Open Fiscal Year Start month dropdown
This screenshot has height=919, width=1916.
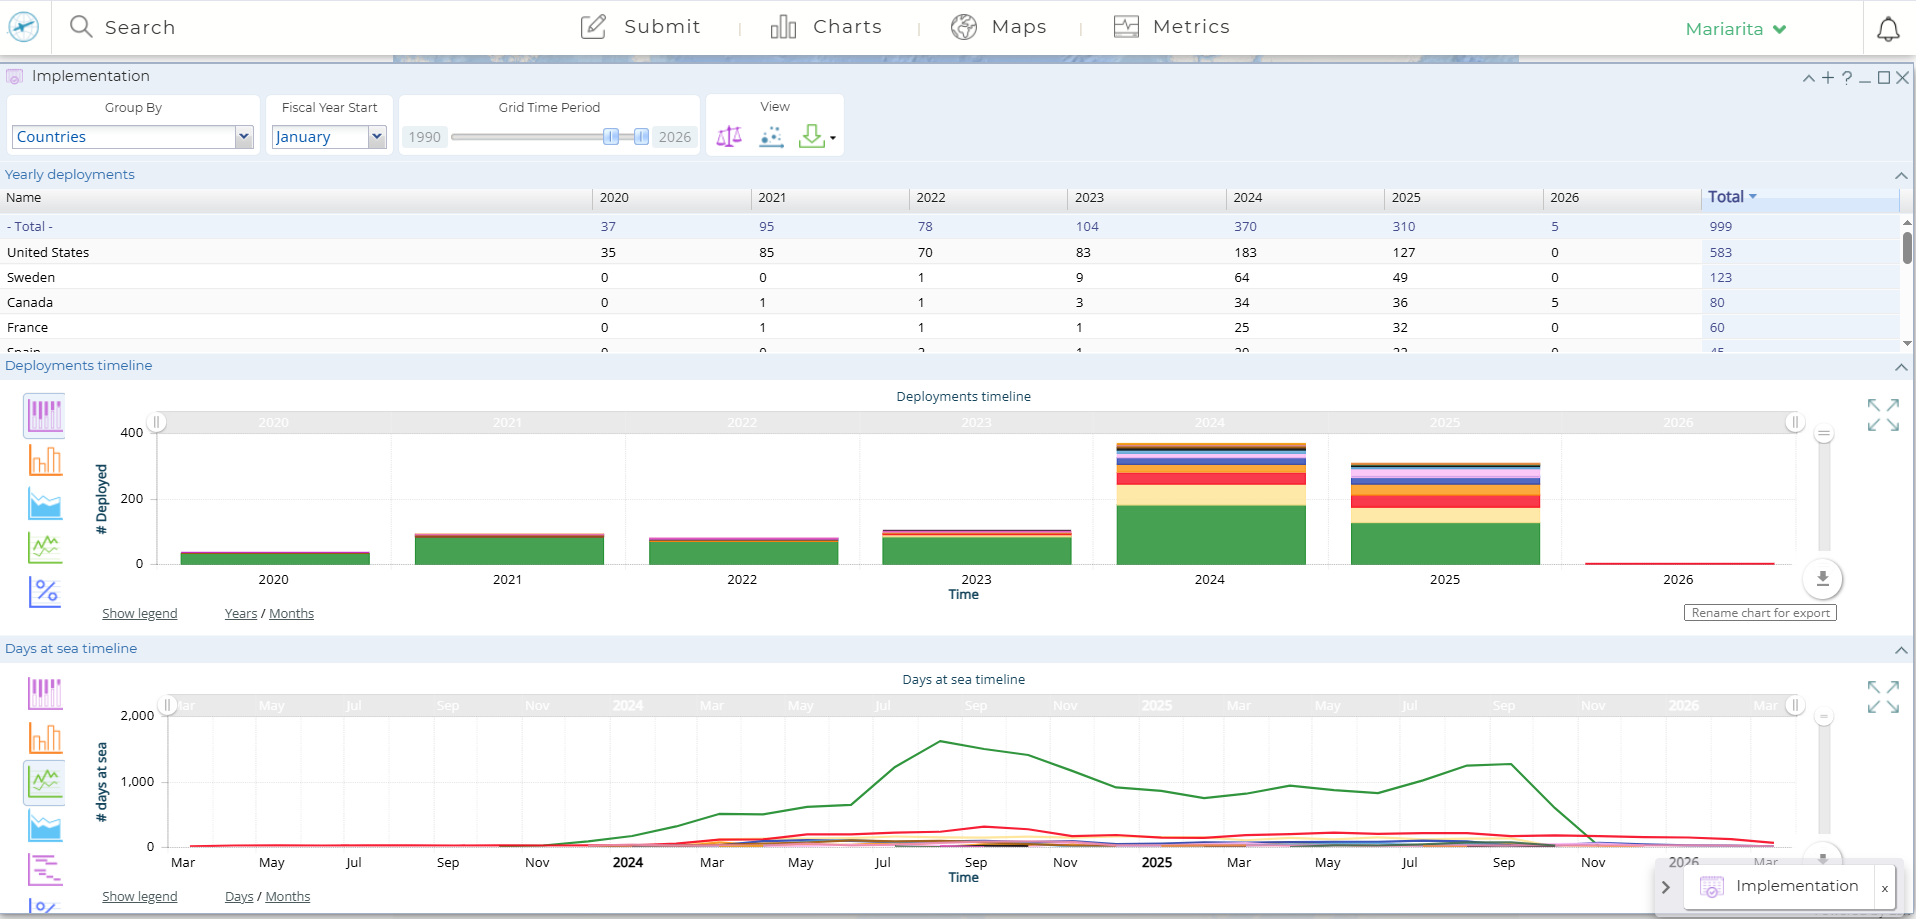pos(329,137)
